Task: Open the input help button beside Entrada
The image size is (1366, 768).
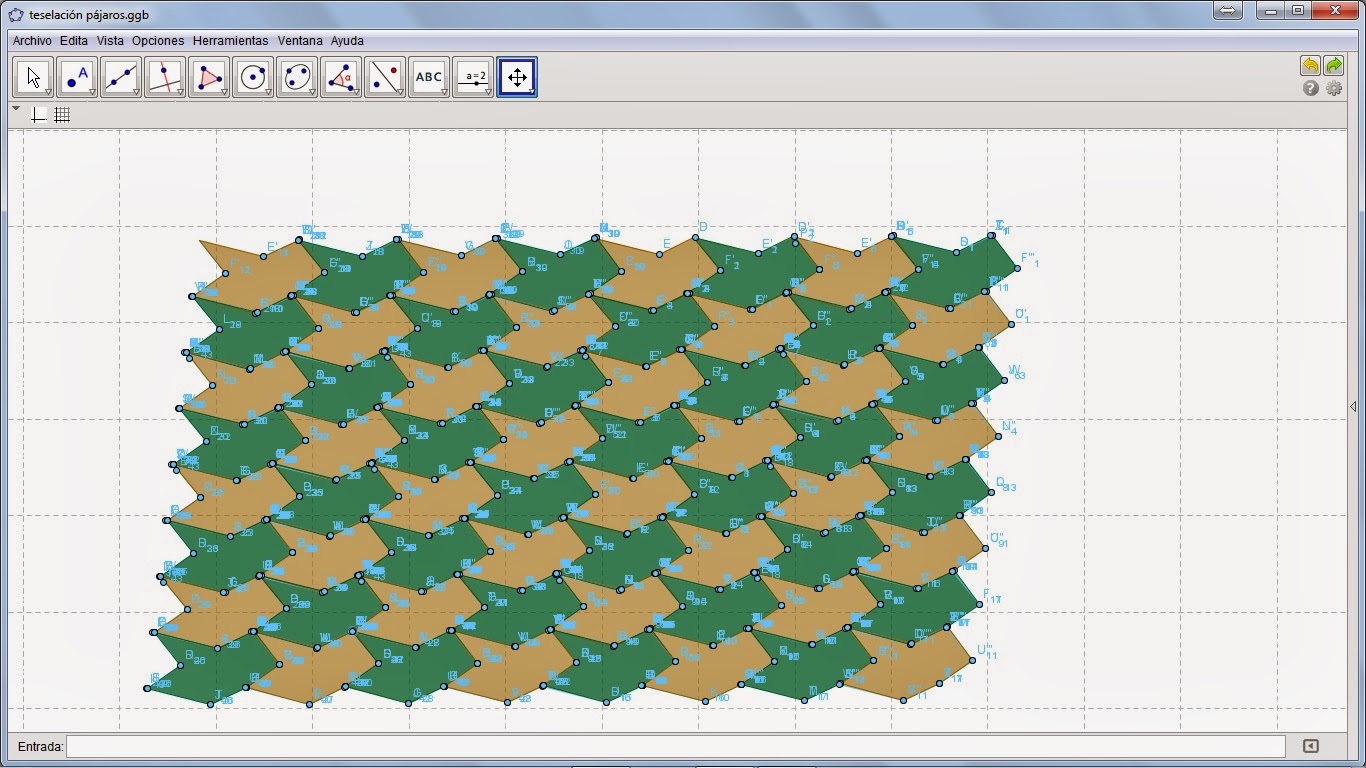Action: click(x=1310, y=746)
